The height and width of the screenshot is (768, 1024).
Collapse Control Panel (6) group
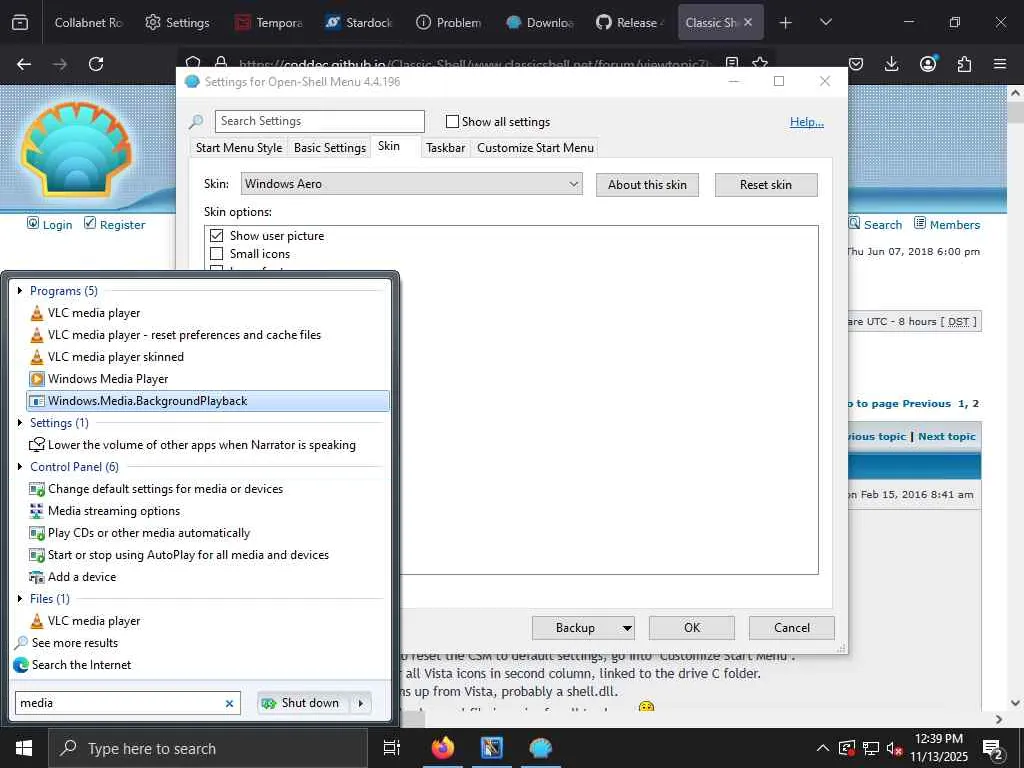[x=20, y=467]
